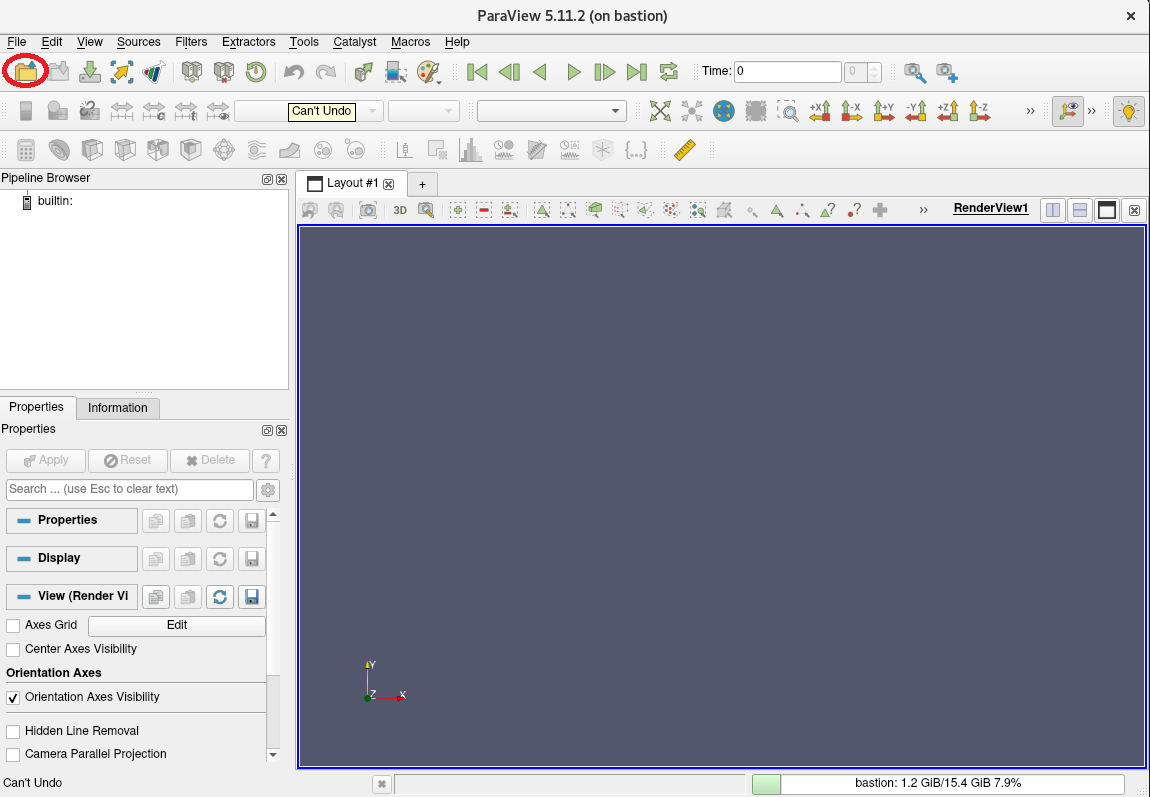Toggle Center Axes Visibility checkbox
Image resolution: width=1150 pixels, height=797 pixels.
pyautogui.click(x=14, y=649)
